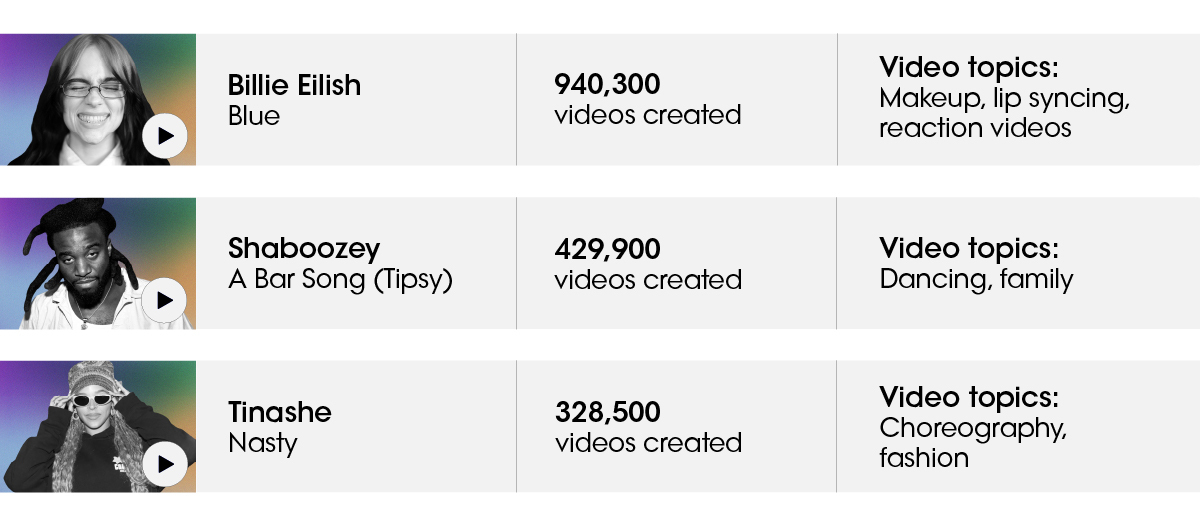Viewport: 1200px width, 527px height.
Task: Open Billie Eilish's photo thumbnail
Action: pos(98,99)
